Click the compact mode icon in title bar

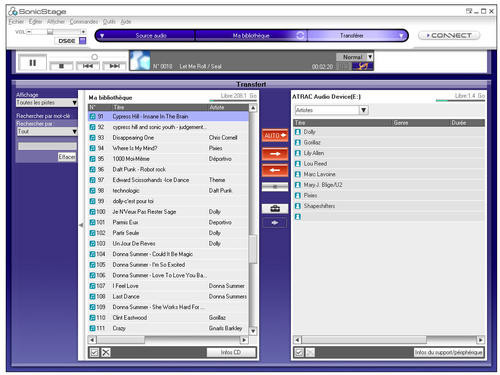click(x=469, y=11)
